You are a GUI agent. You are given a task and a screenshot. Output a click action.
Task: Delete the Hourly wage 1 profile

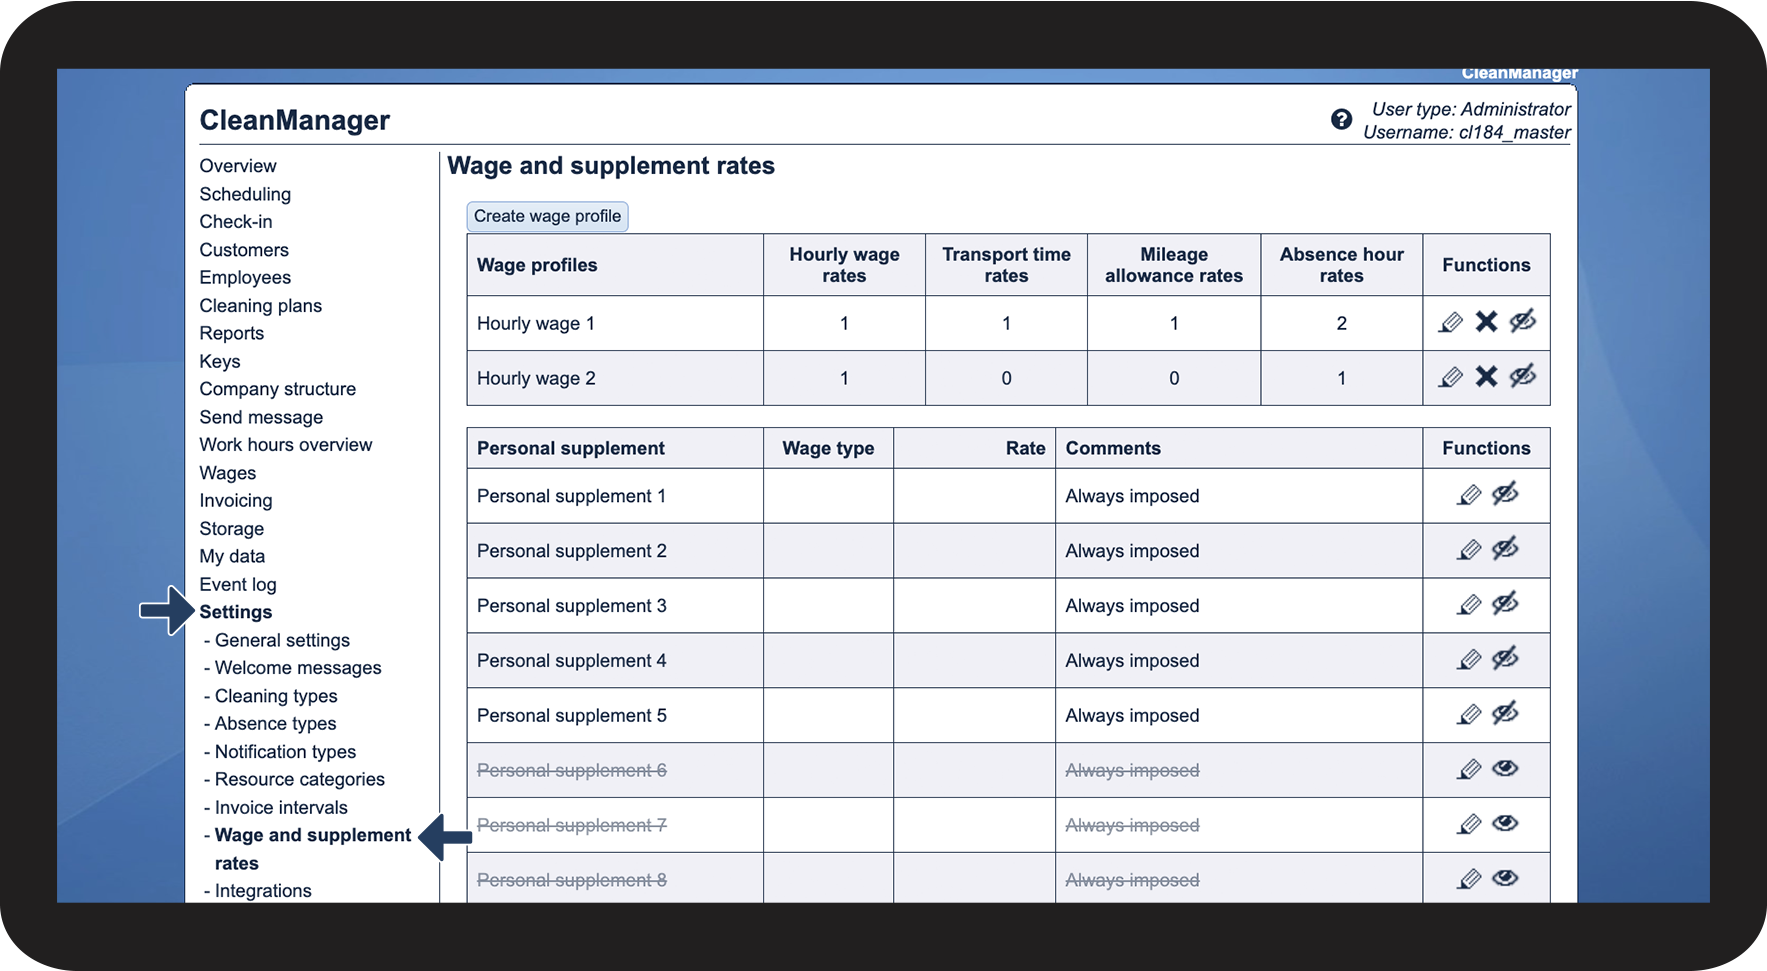1486,322
